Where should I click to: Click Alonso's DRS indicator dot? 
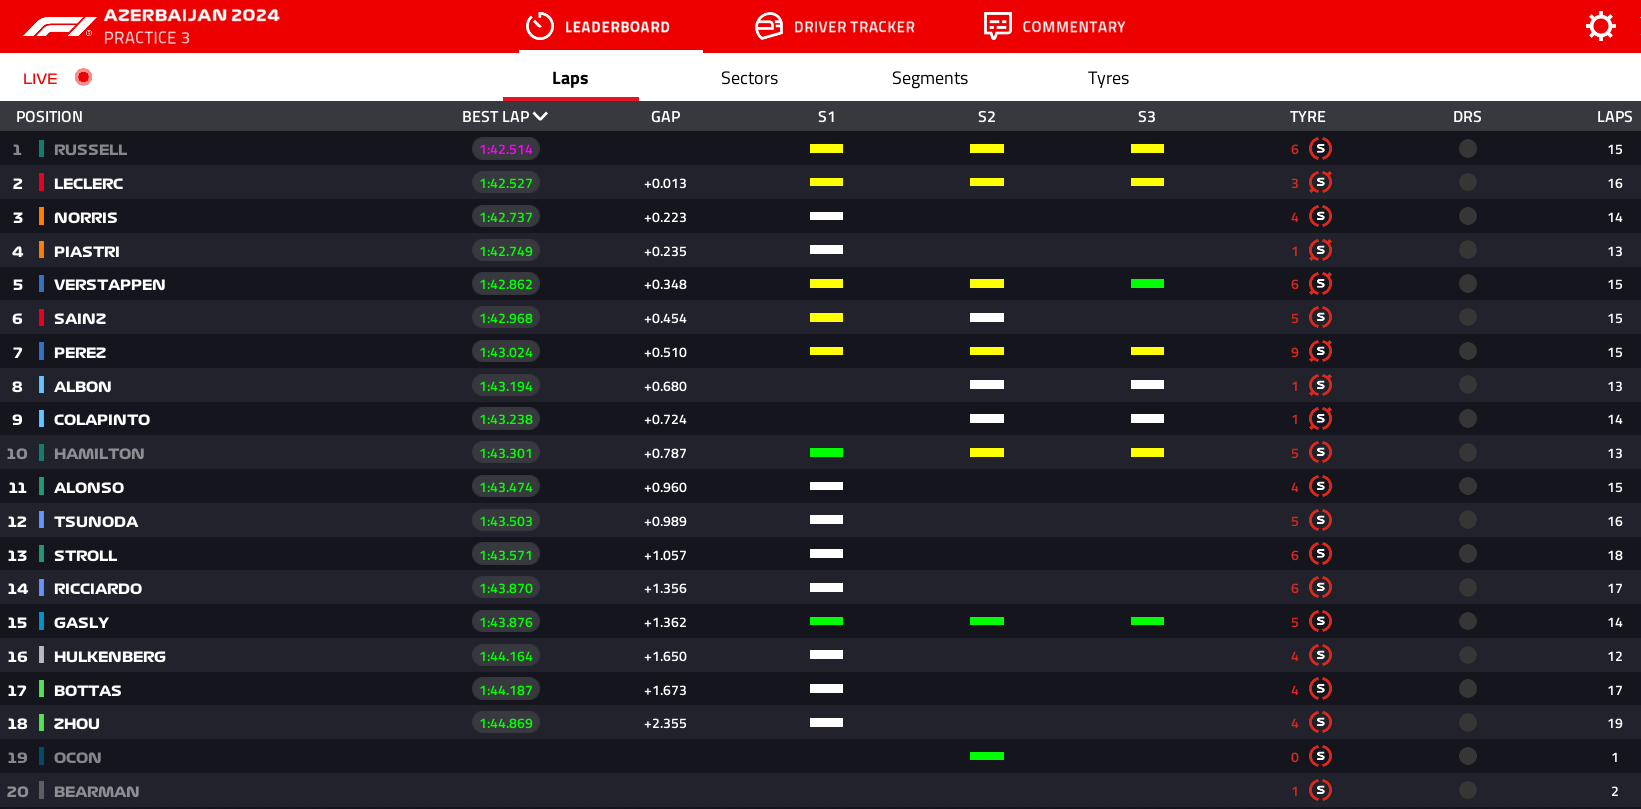point(1468,487)
